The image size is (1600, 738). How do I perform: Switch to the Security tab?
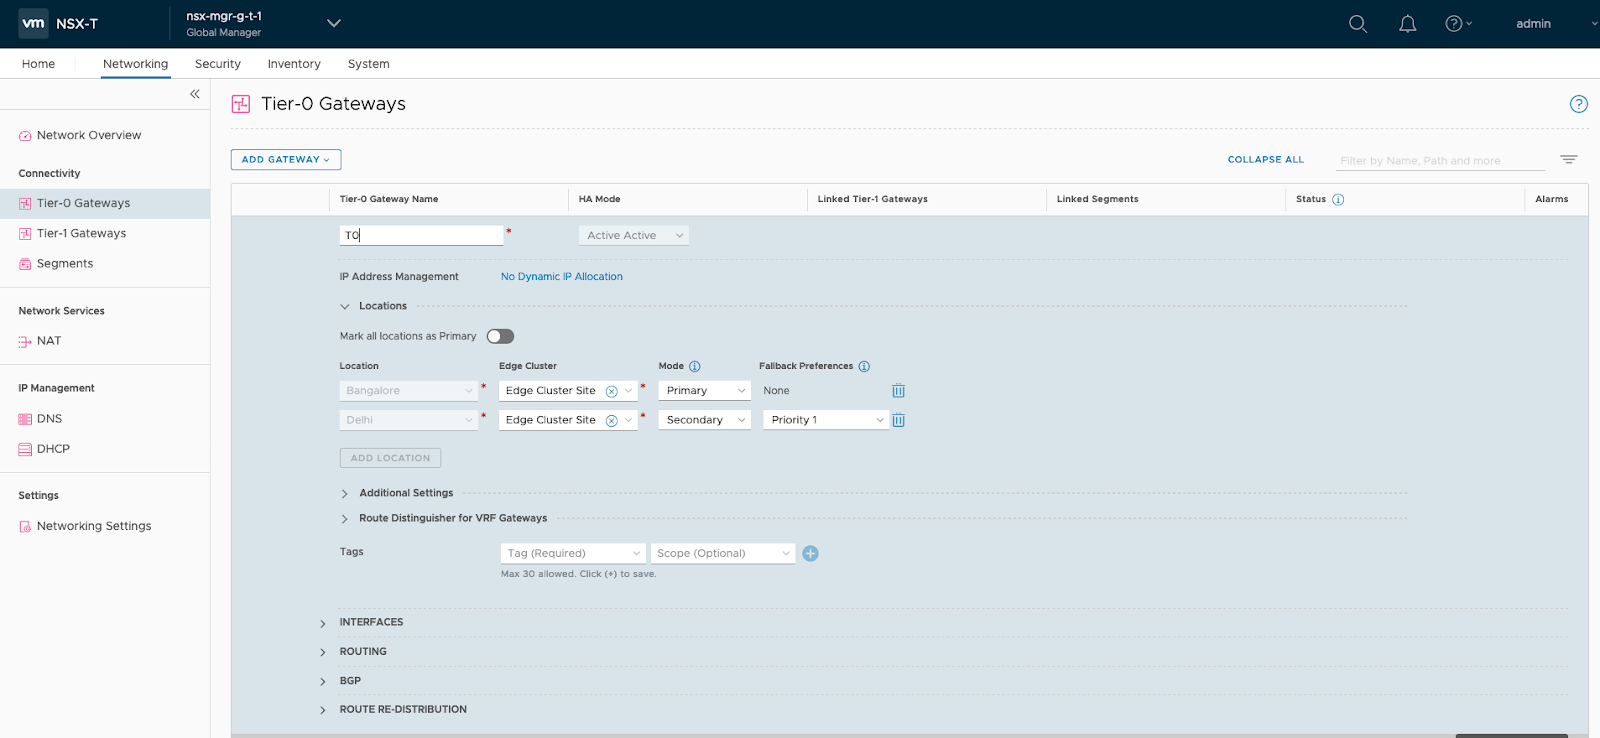[x=218, y=64]
